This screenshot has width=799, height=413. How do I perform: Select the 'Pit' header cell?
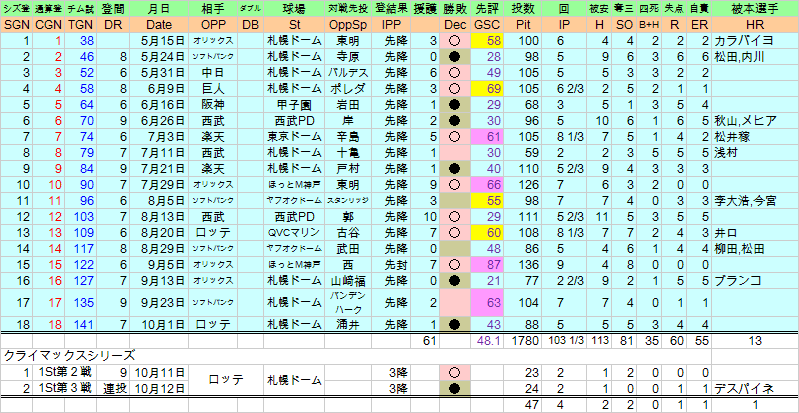click(522, 24)
